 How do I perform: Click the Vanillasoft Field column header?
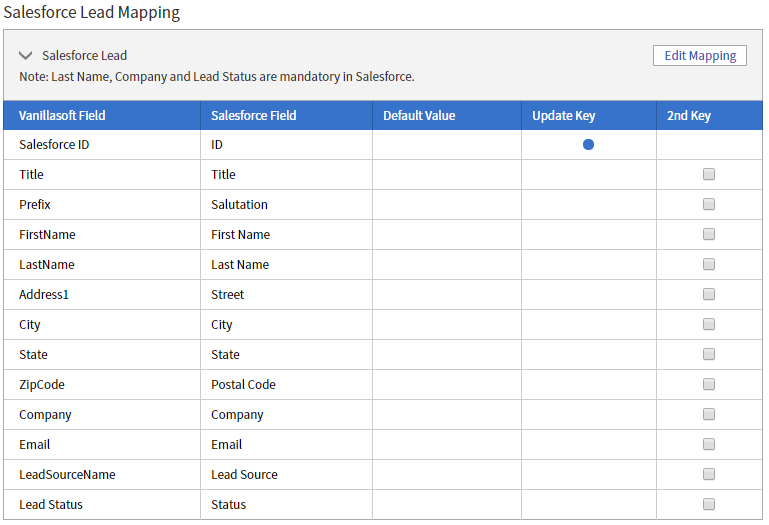[x=102, y=116]
